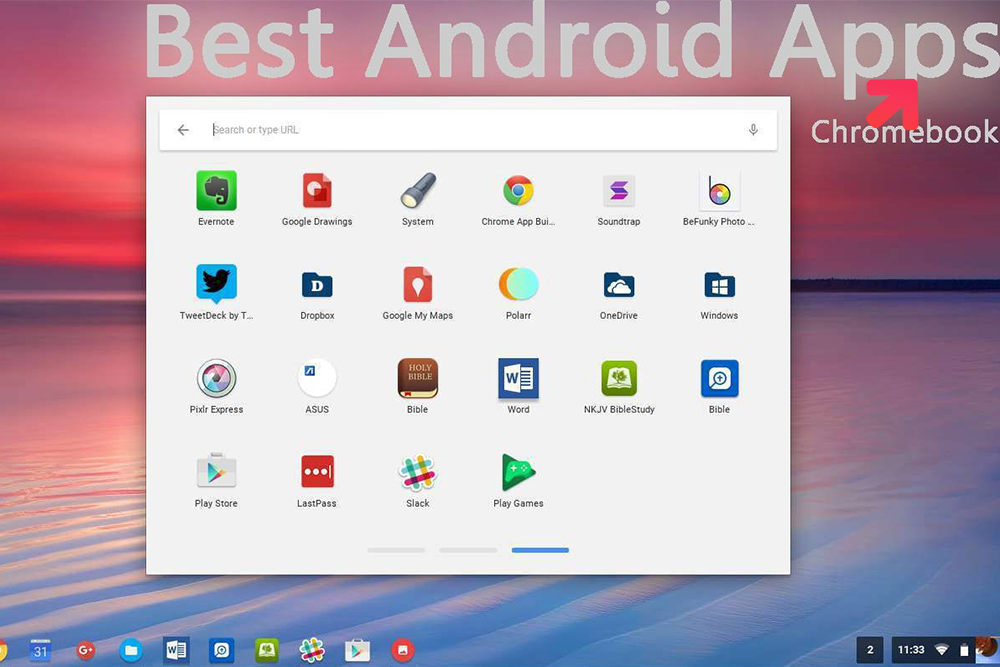Open the status tray at clock 11:33

pyautogui.click(x=911, y=650)
